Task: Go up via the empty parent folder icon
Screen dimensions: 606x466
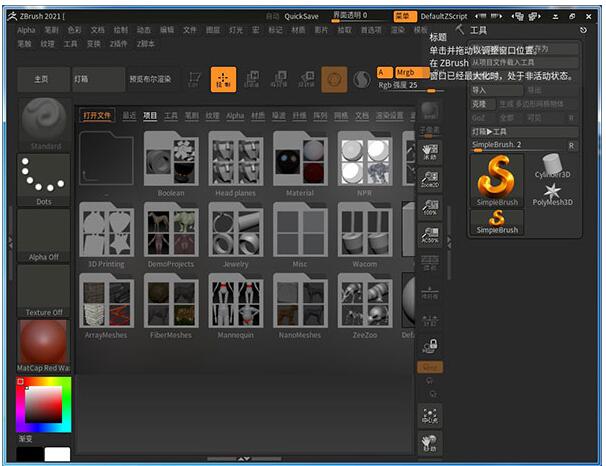Action: click(107, 158)
